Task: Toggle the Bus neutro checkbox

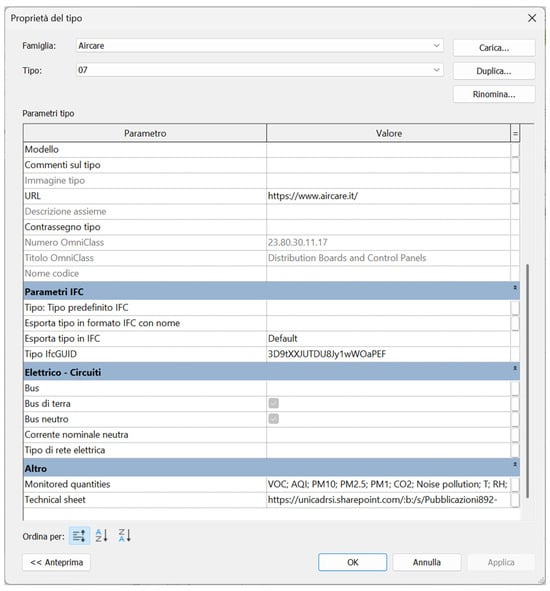Action: pos(274,419)
